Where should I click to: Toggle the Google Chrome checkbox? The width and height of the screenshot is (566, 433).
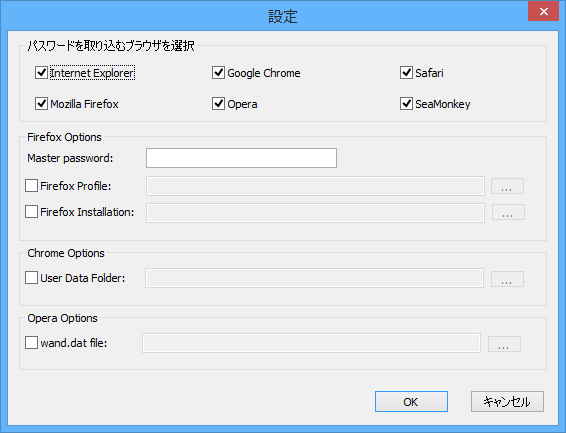pos(218,73)
